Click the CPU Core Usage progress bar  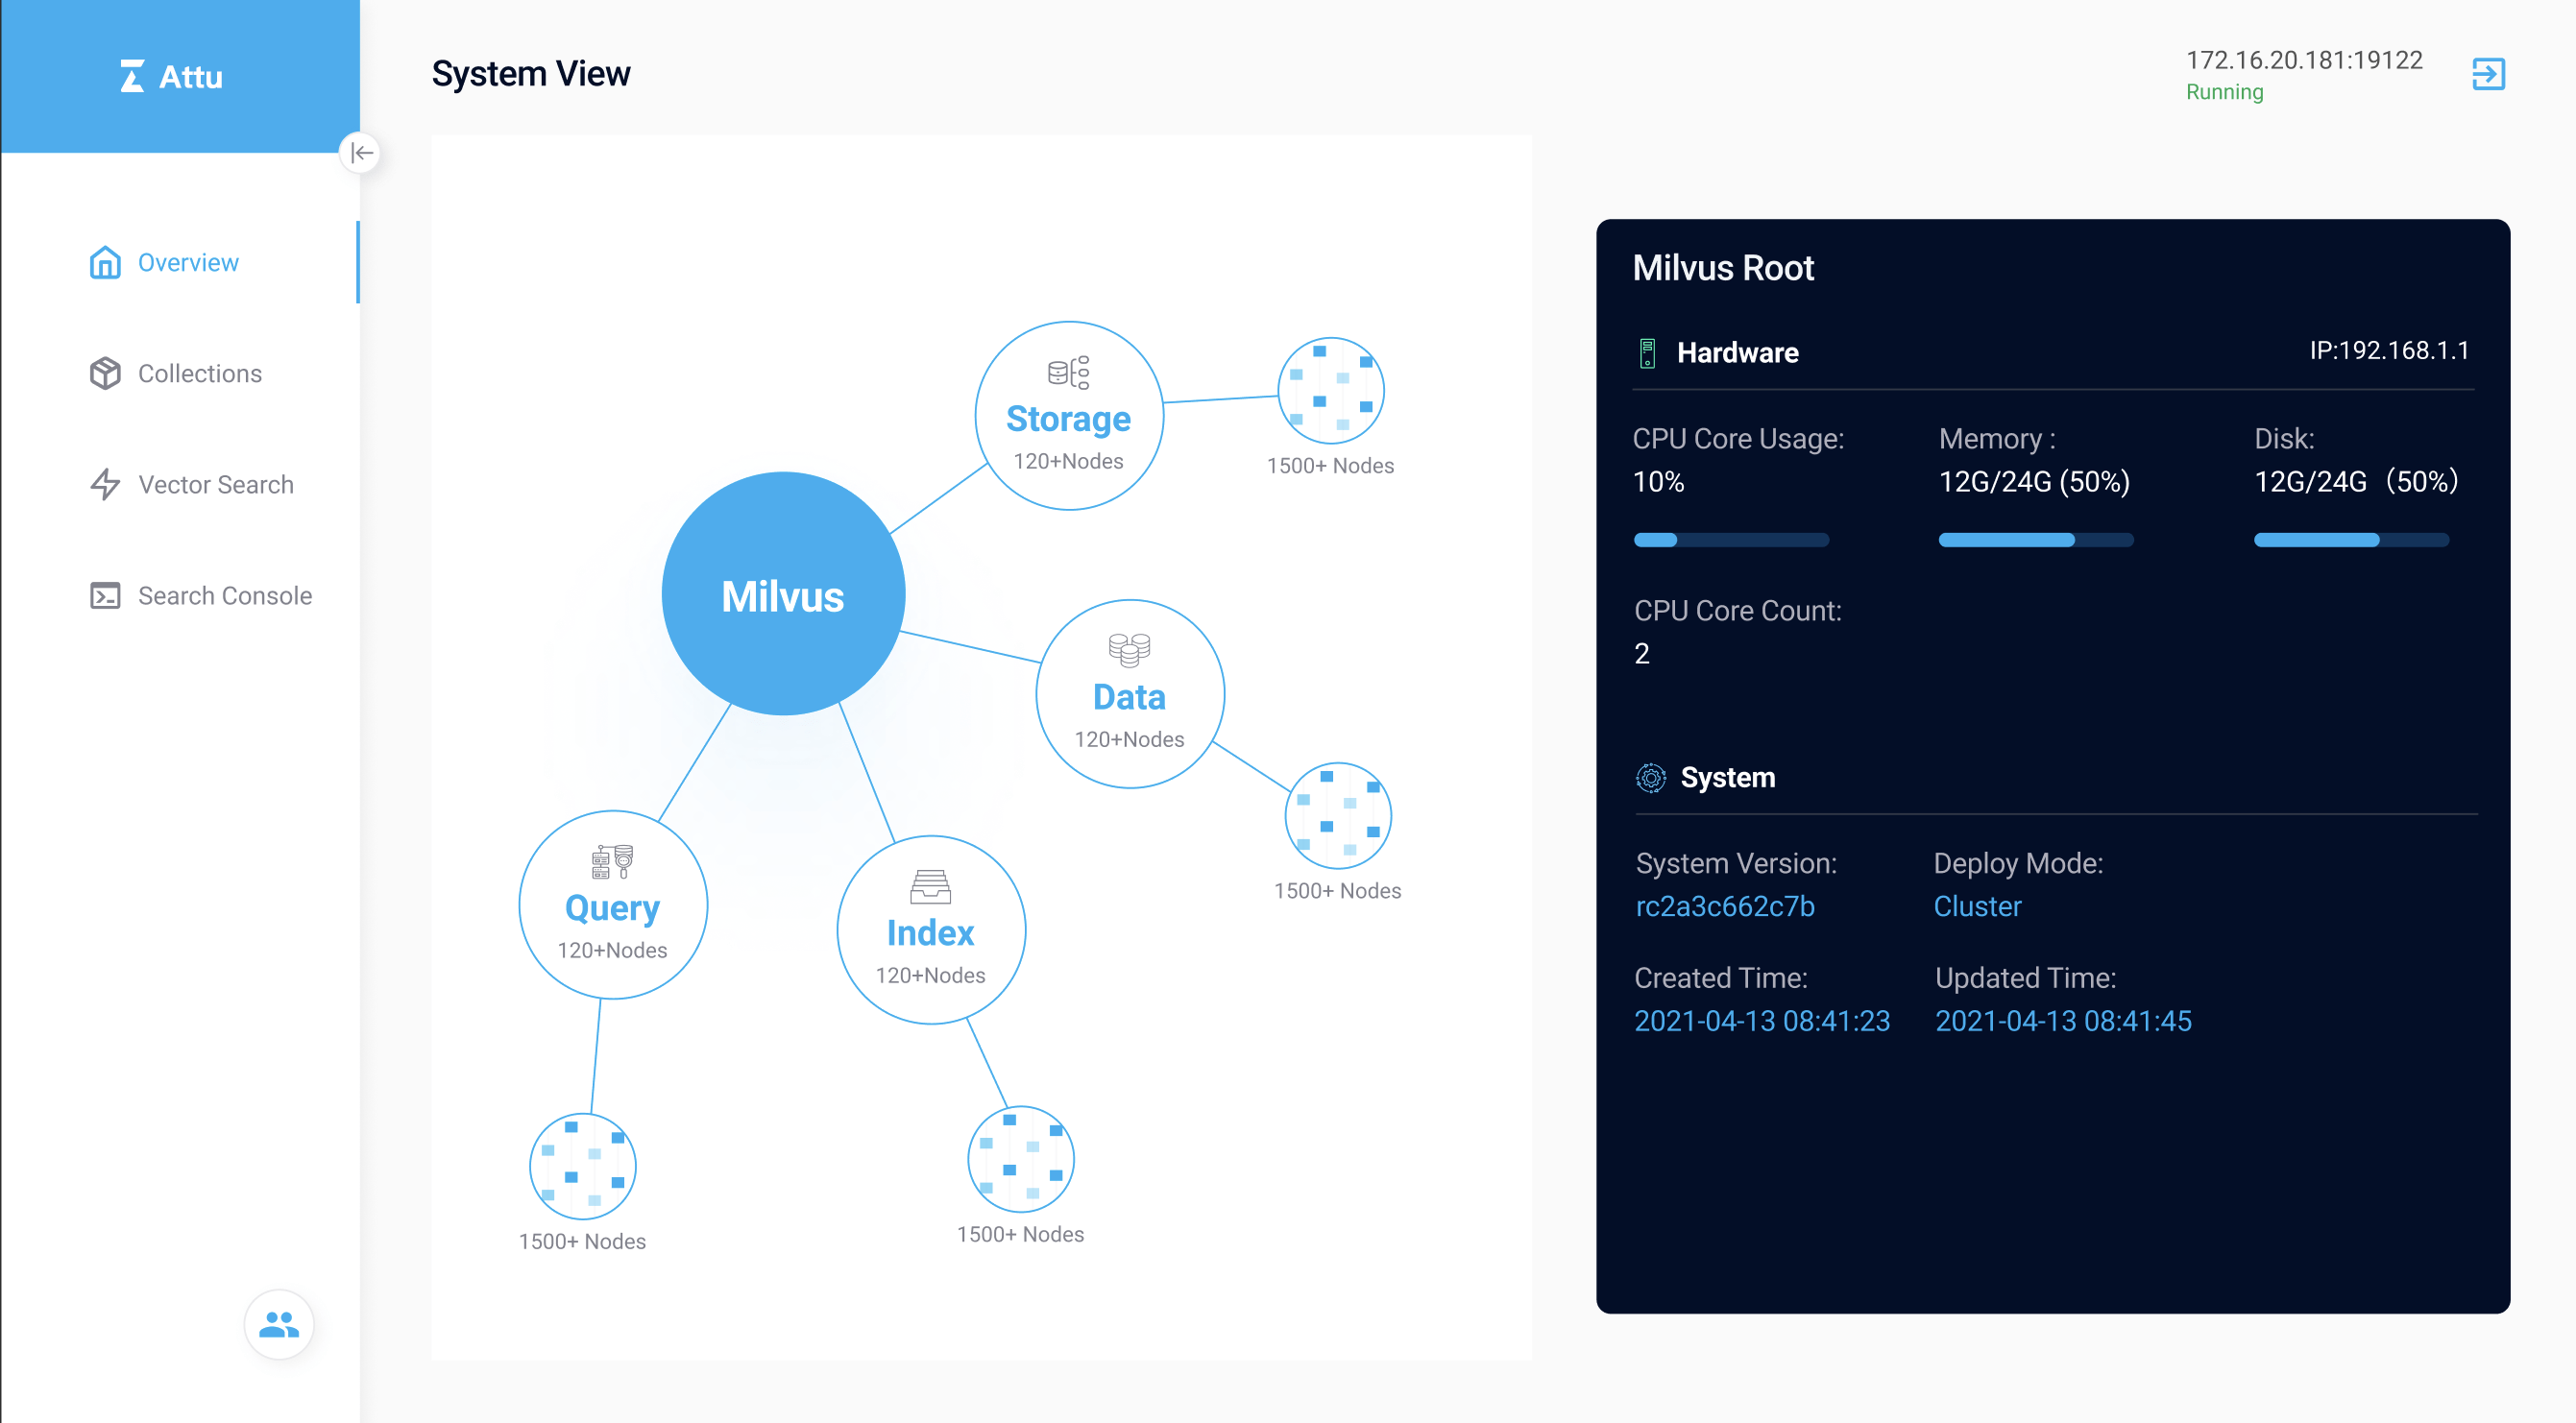coord(1731,540)
